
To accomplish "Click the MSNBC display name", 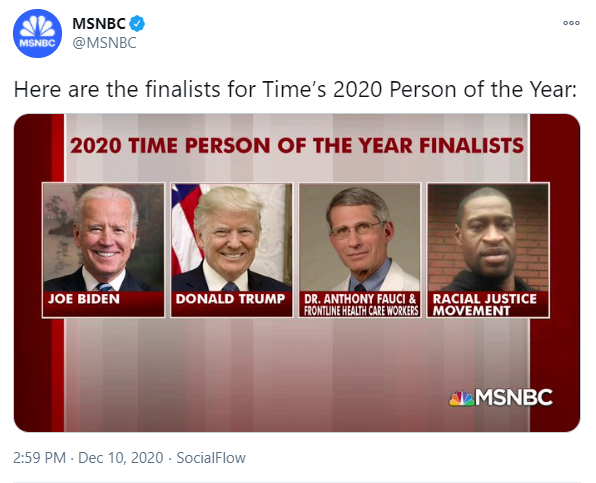I will (99, 24).
